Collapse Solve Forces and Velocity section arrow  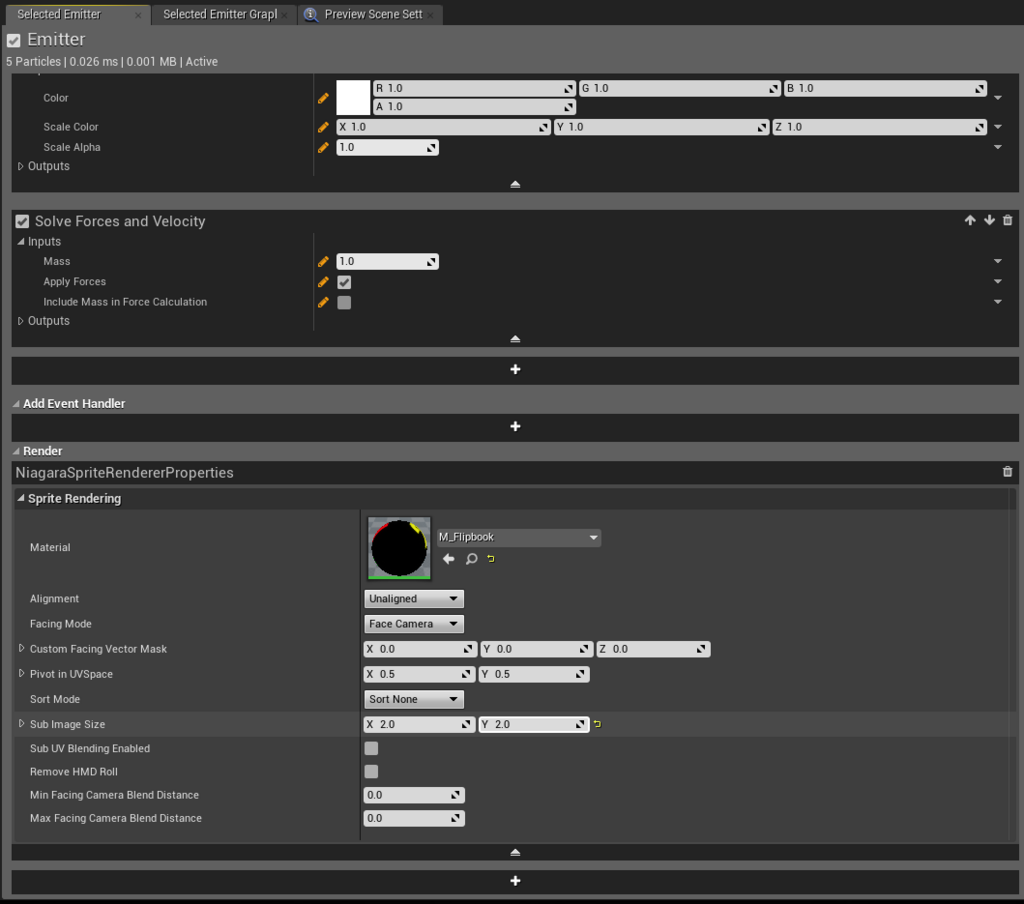click(515, 339)
